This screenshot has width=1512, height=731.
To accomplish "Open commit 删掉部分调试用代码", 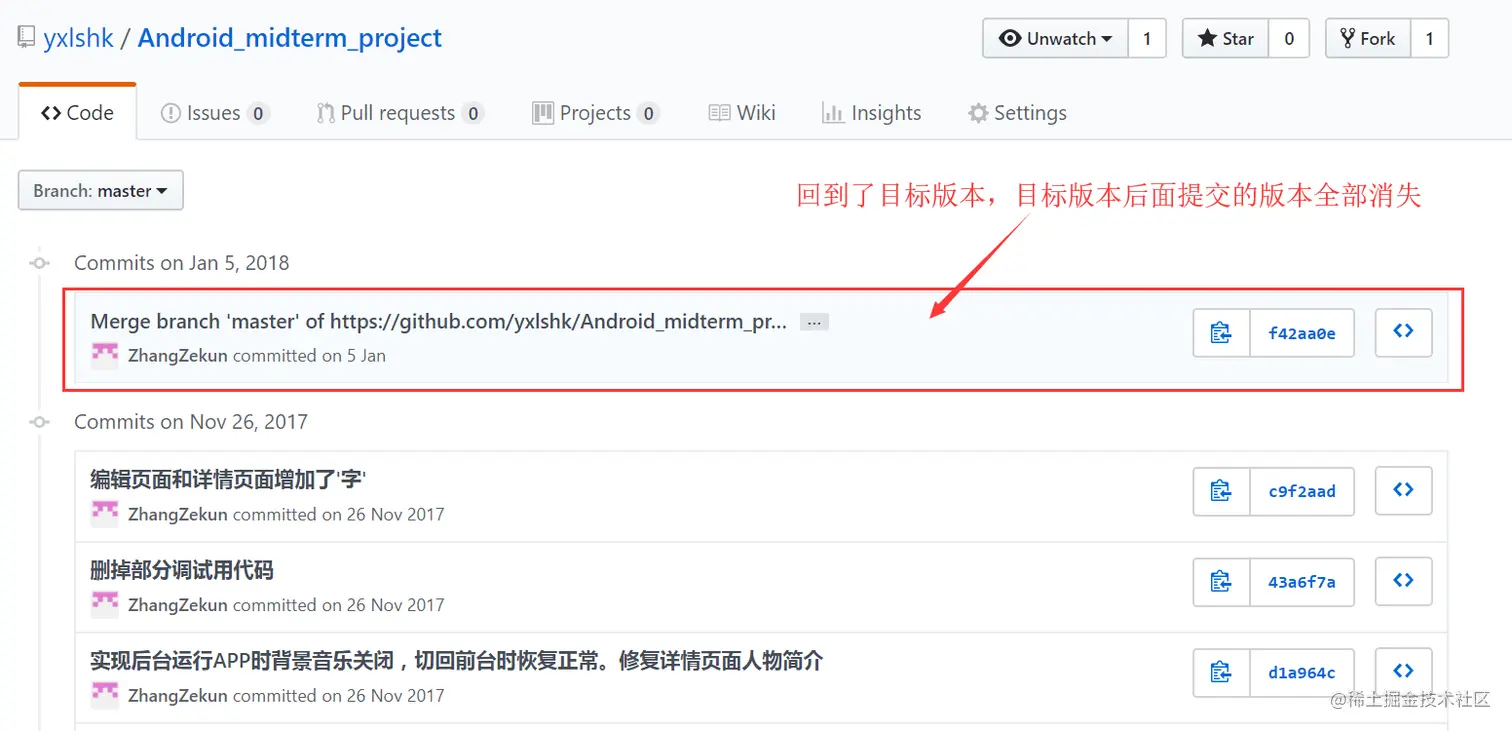I will coord(181,571).
